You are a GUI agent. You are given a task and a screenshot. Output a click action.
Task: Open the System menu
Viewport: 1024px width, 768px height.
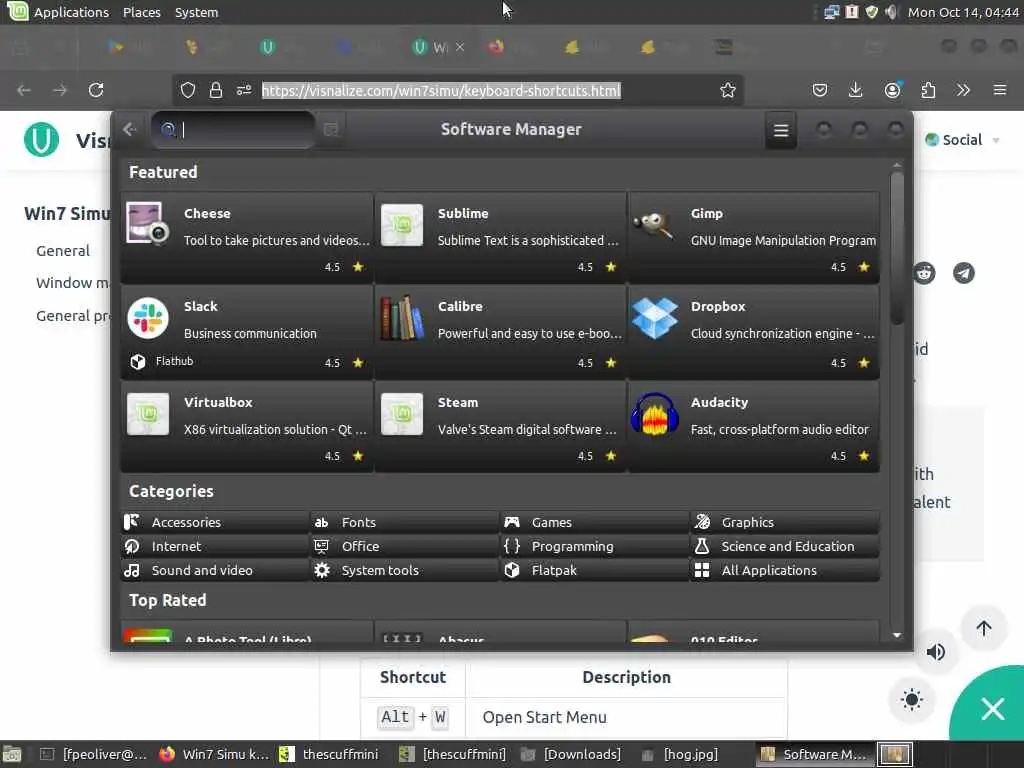click(197, 12)
